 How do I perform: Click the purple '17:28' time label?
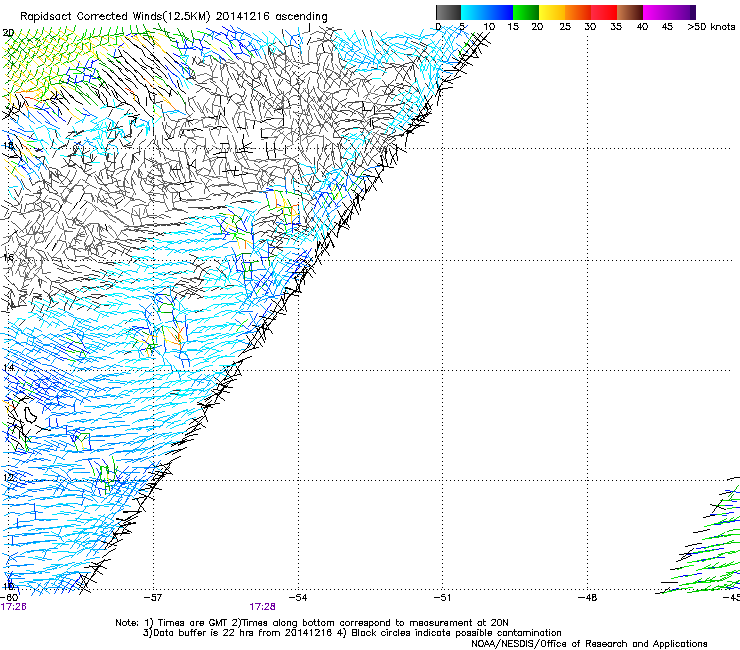click(262, 607)
